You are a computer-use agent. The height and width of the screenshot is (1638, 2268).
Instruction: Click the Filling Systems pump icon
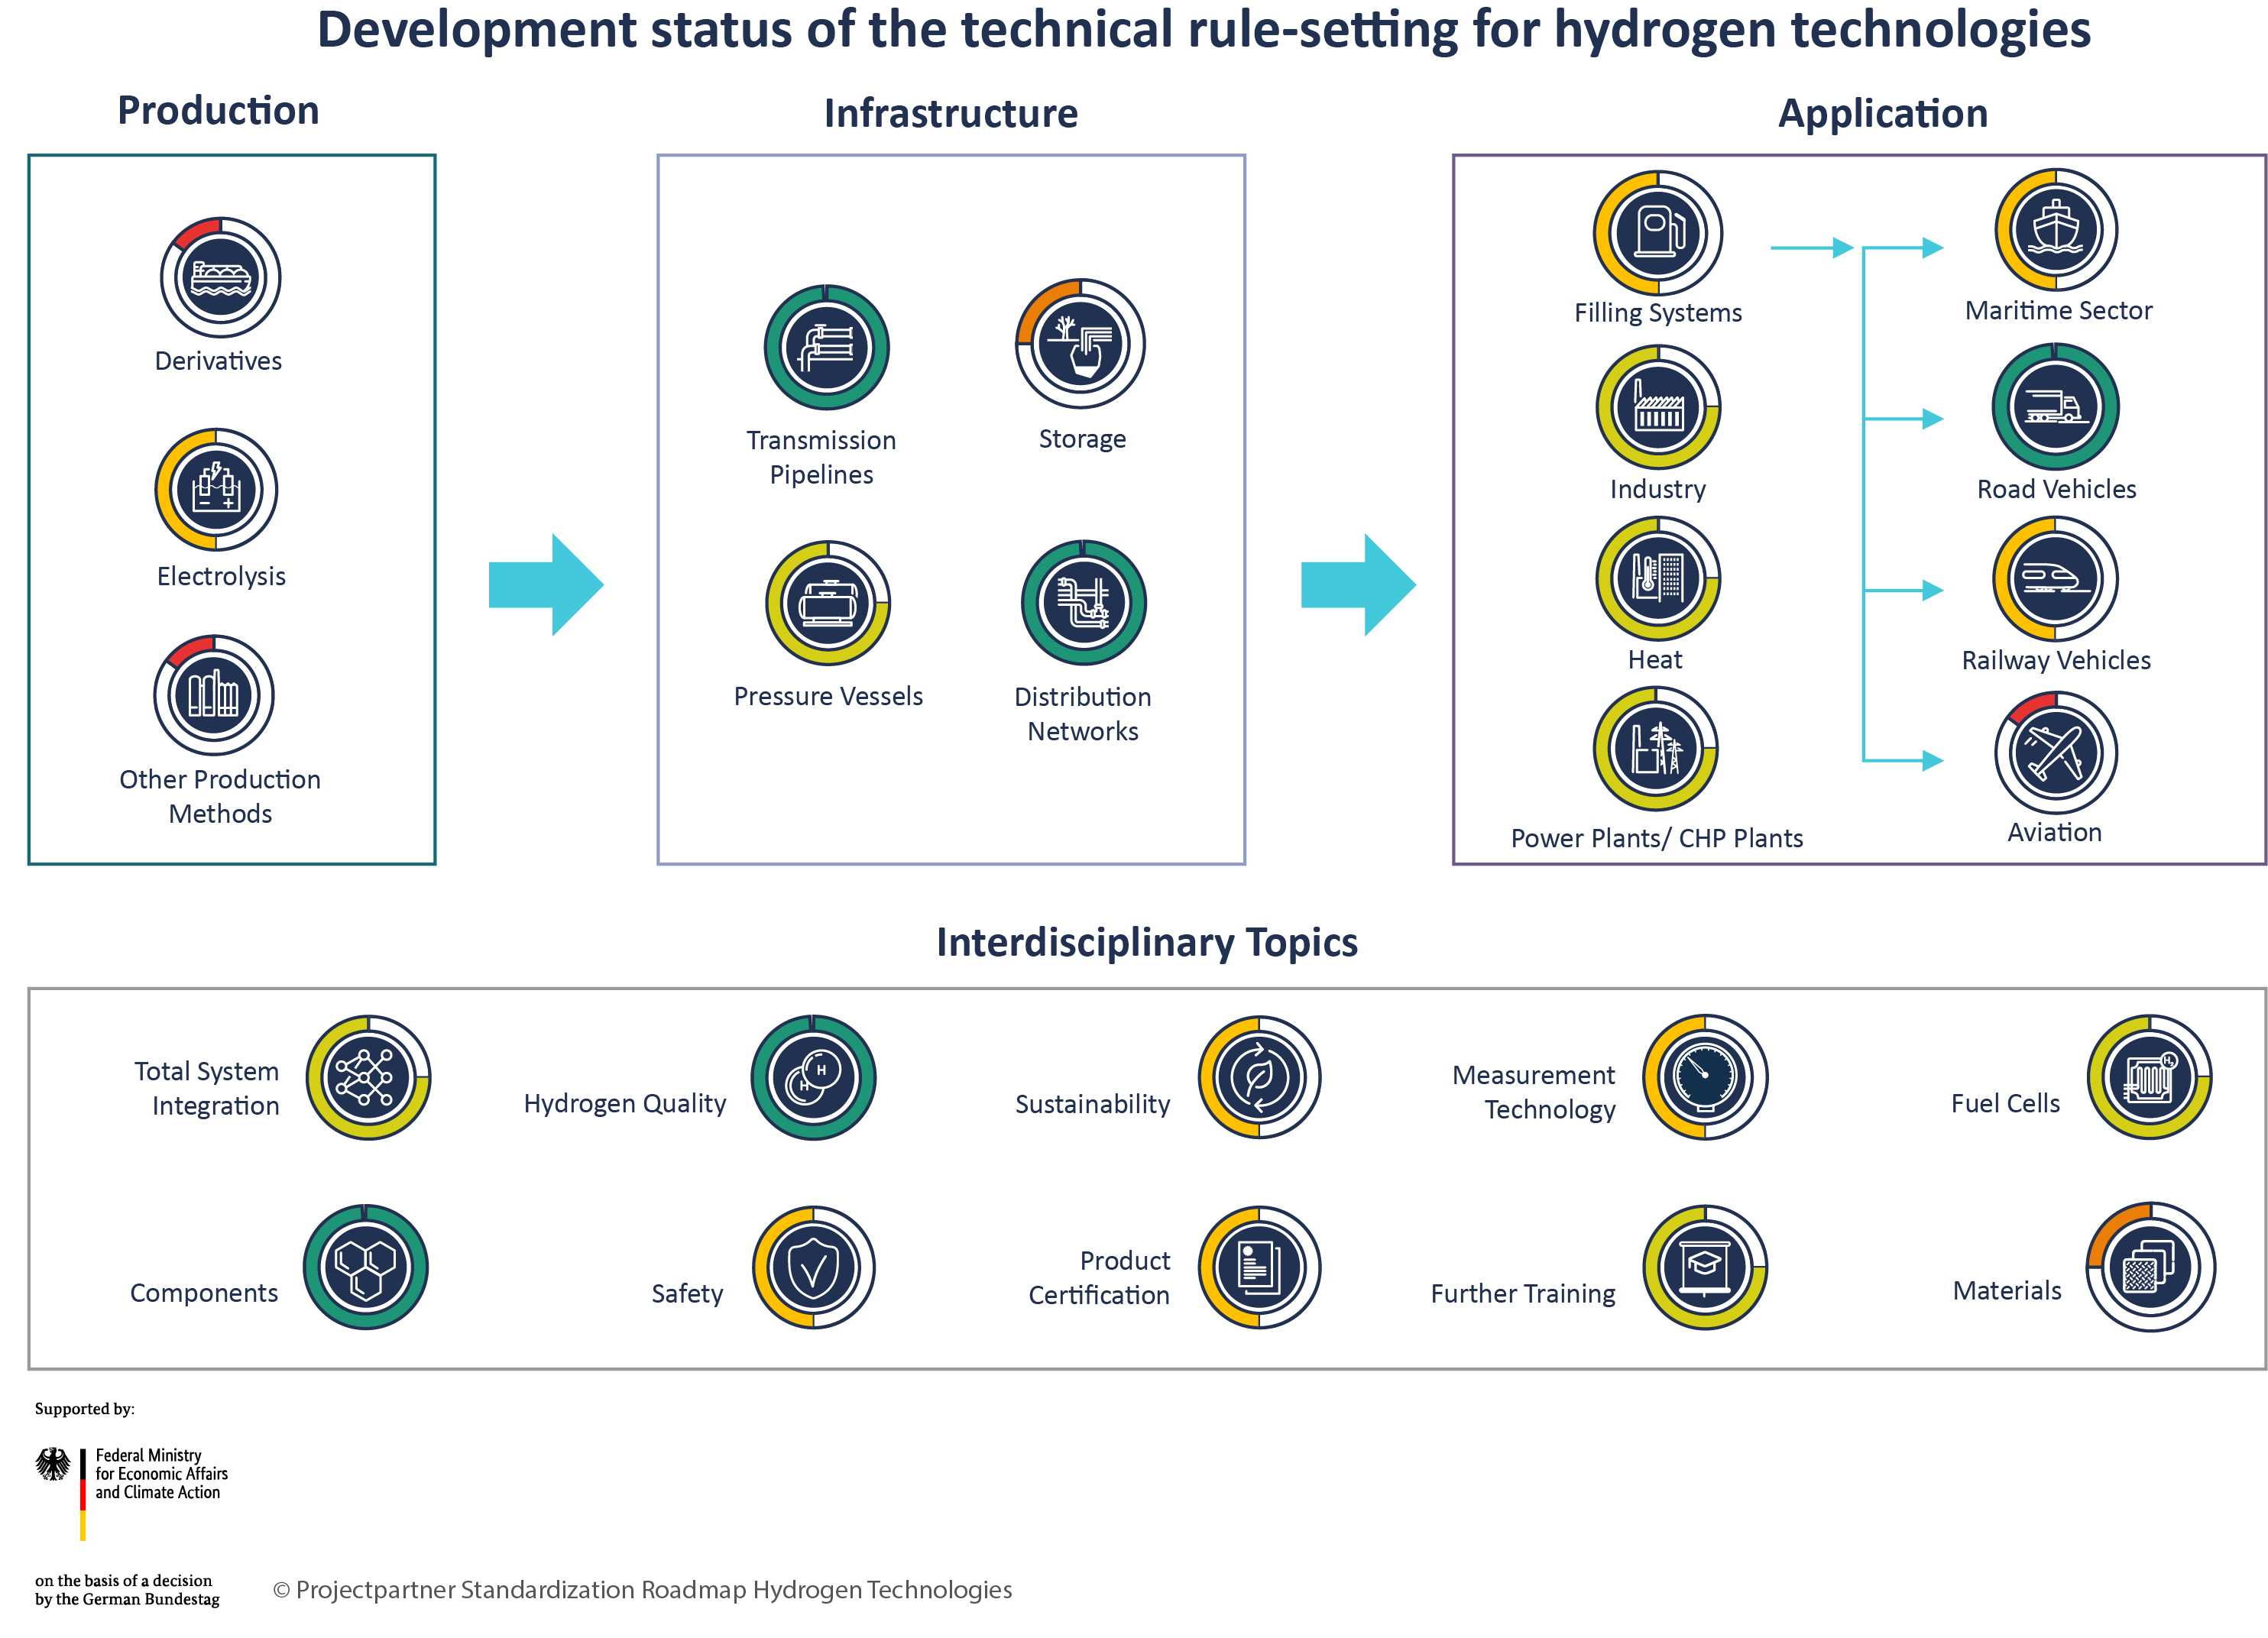pyautogui.click(x=1657, y=233)
